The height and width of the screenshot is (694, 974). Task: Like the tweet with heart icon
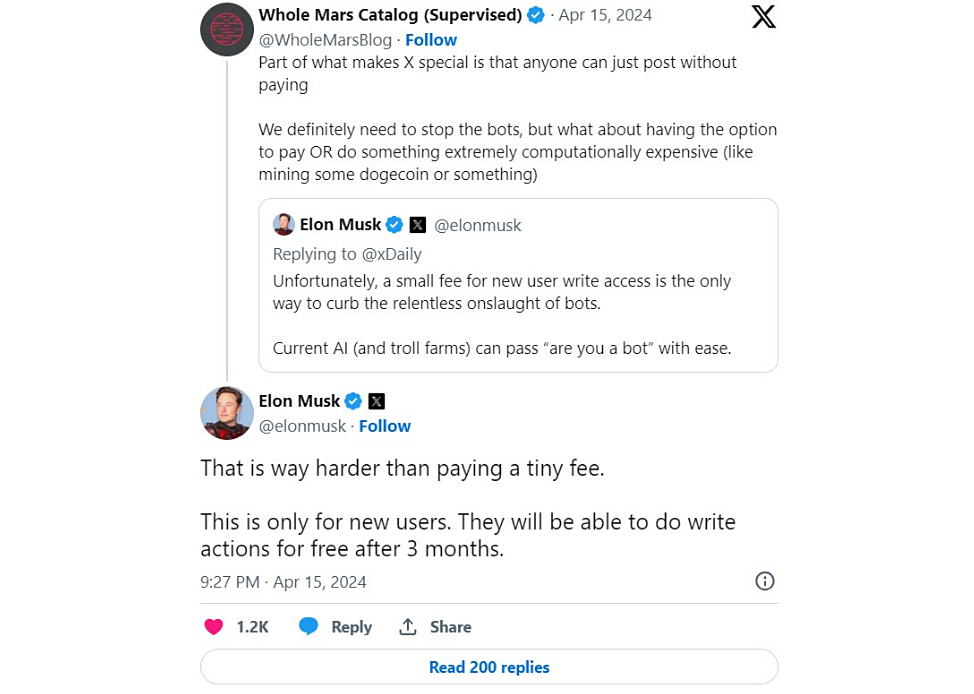coord(213,627)
